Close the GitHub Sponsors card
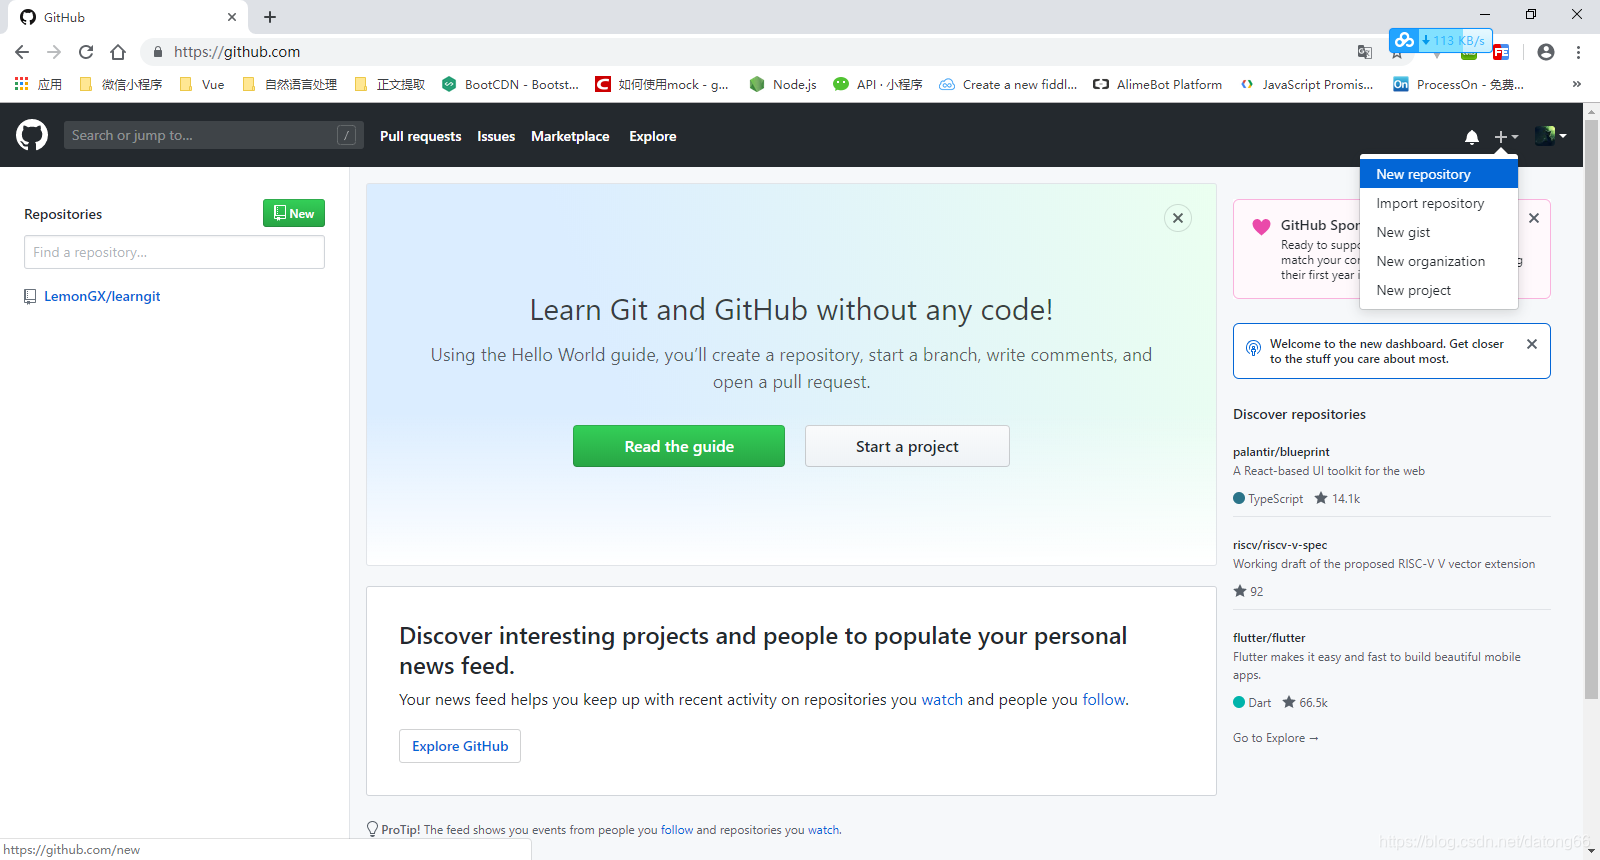This screenshot has height=860, width=1600. [1534, 218]
